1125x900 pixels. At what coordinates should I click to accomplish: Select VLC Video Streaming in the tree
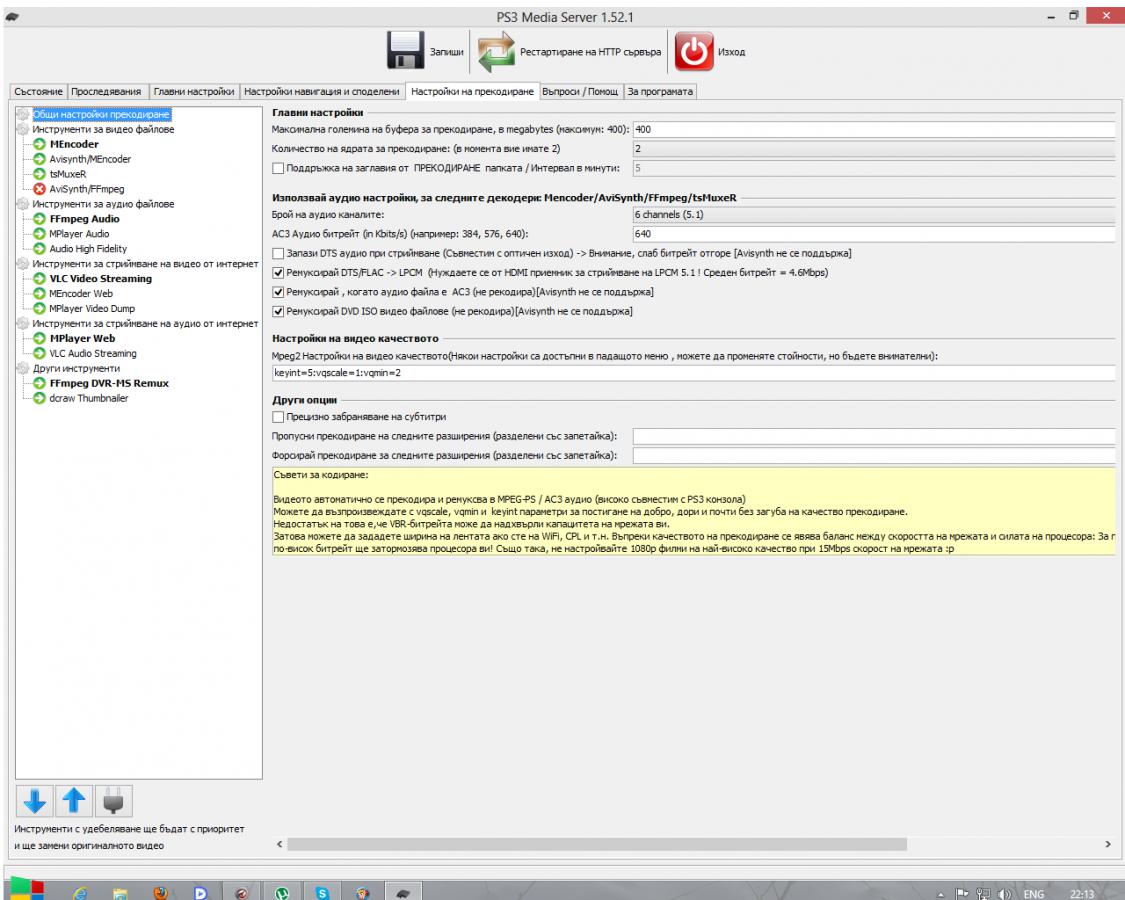tap(100, 278)
